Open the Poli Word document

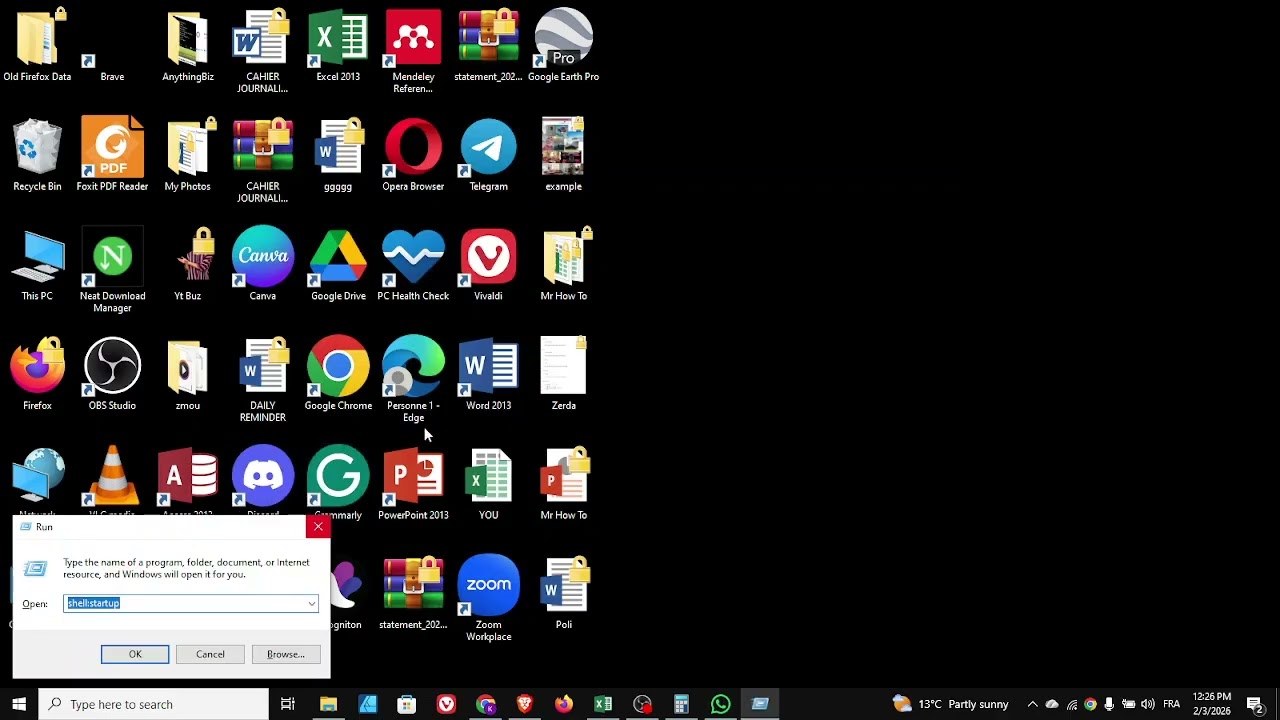[x=564, y=594]
